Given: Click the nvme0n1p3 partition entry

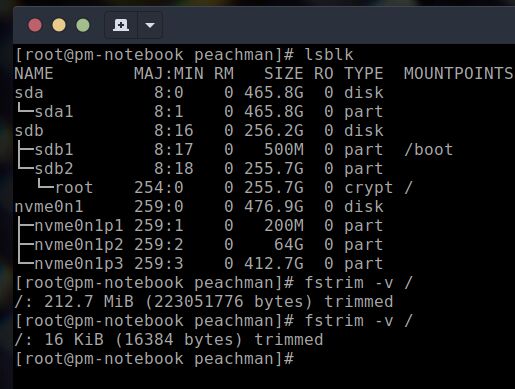Looking at the screenshot, I should tap(79, 263).
